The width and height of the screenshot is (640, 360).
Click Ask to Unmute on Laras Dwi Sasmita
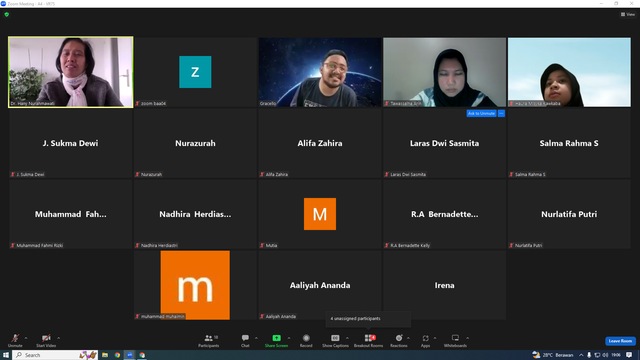point(481,113)
